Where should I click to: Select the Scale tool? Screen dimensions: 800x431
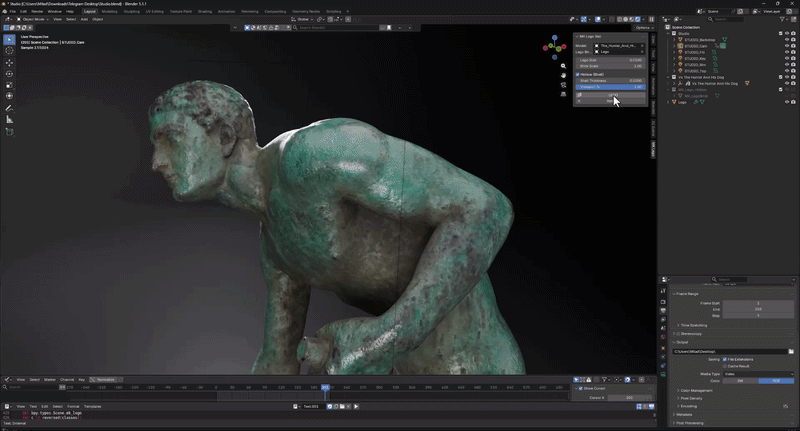[9, 85]
